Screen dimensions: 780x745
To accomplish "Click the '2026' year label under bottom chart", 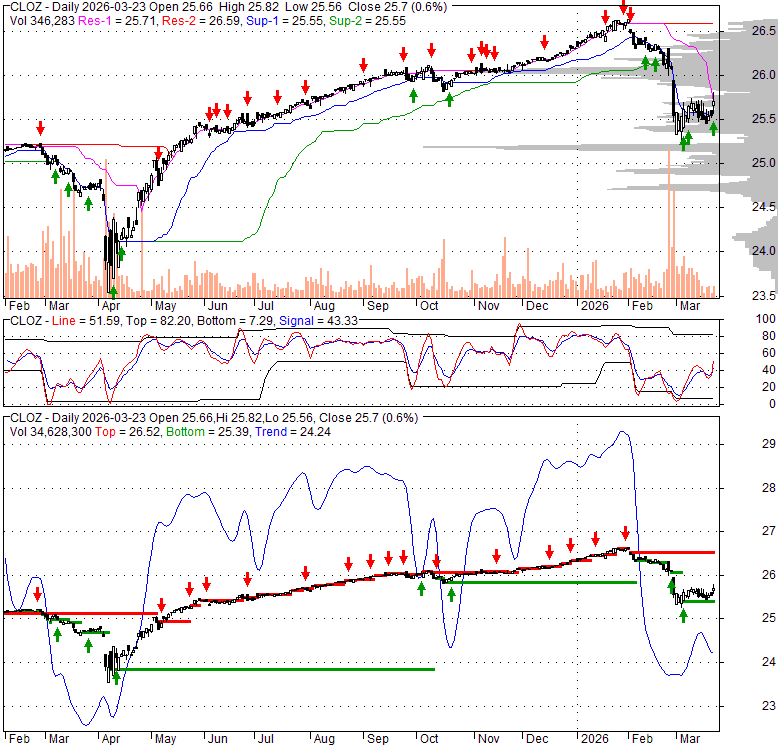I will point(595,739).
